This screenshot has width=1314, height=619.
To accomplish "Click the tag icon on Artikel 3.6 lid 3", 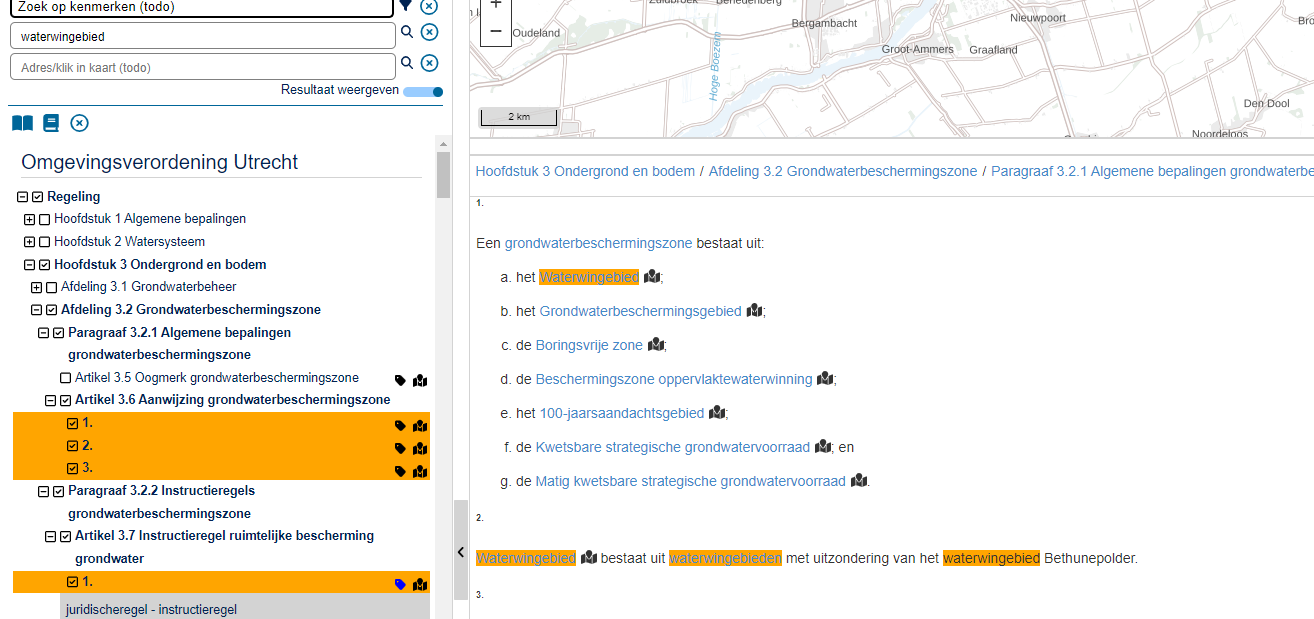I will 400,471.
